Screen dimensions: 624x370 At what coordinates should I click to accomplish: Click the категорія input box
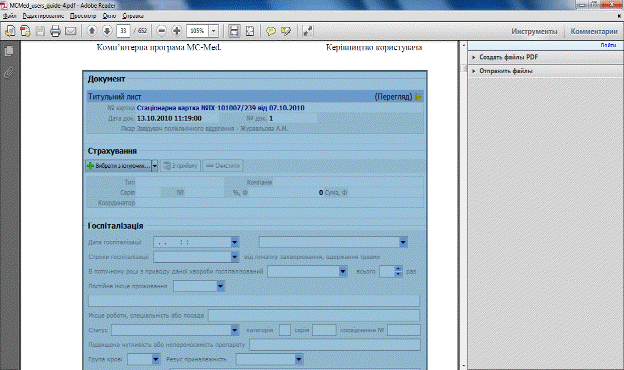click(285, 330)
